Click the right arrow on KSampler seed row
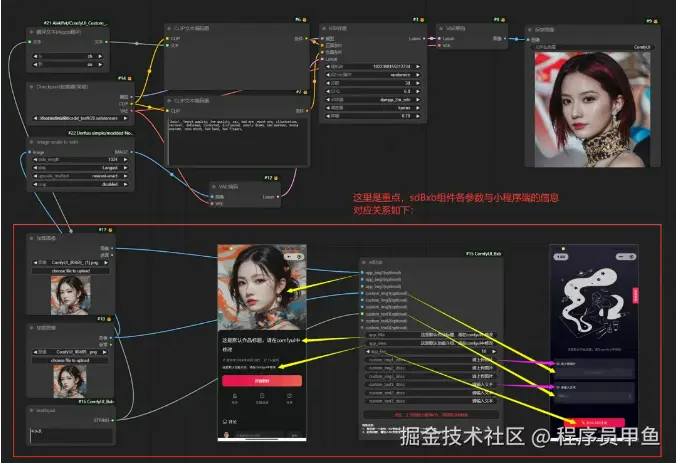 (418, 66)
